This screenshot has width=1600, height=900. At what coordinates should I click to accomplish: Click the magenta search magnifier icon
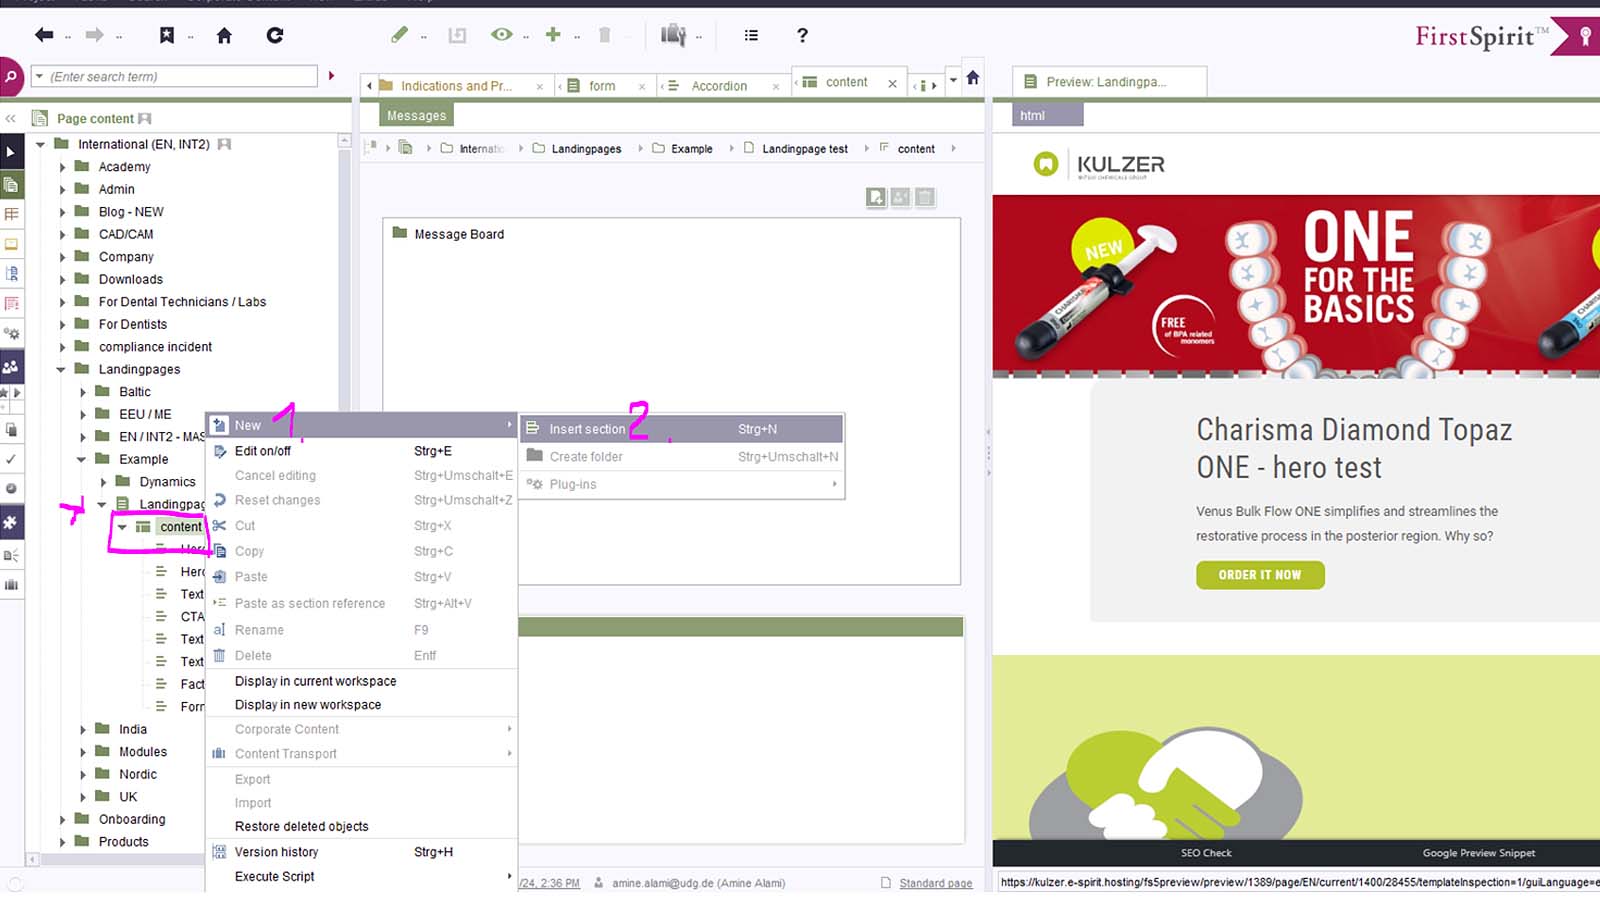(11, 77)
